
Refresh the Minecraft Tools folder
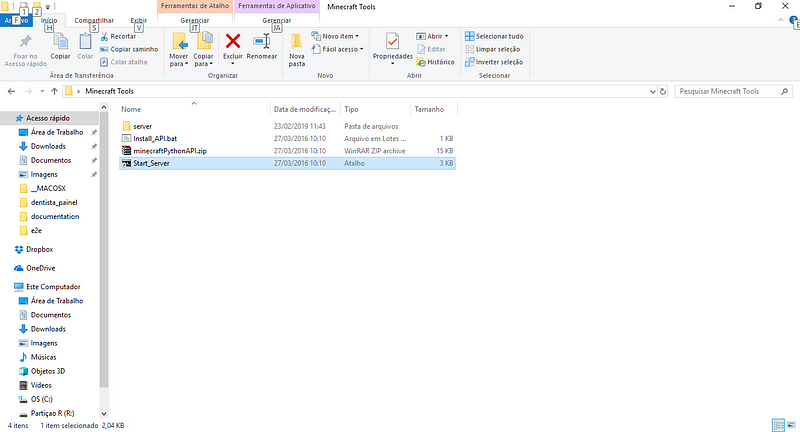[x=663, y=91]
